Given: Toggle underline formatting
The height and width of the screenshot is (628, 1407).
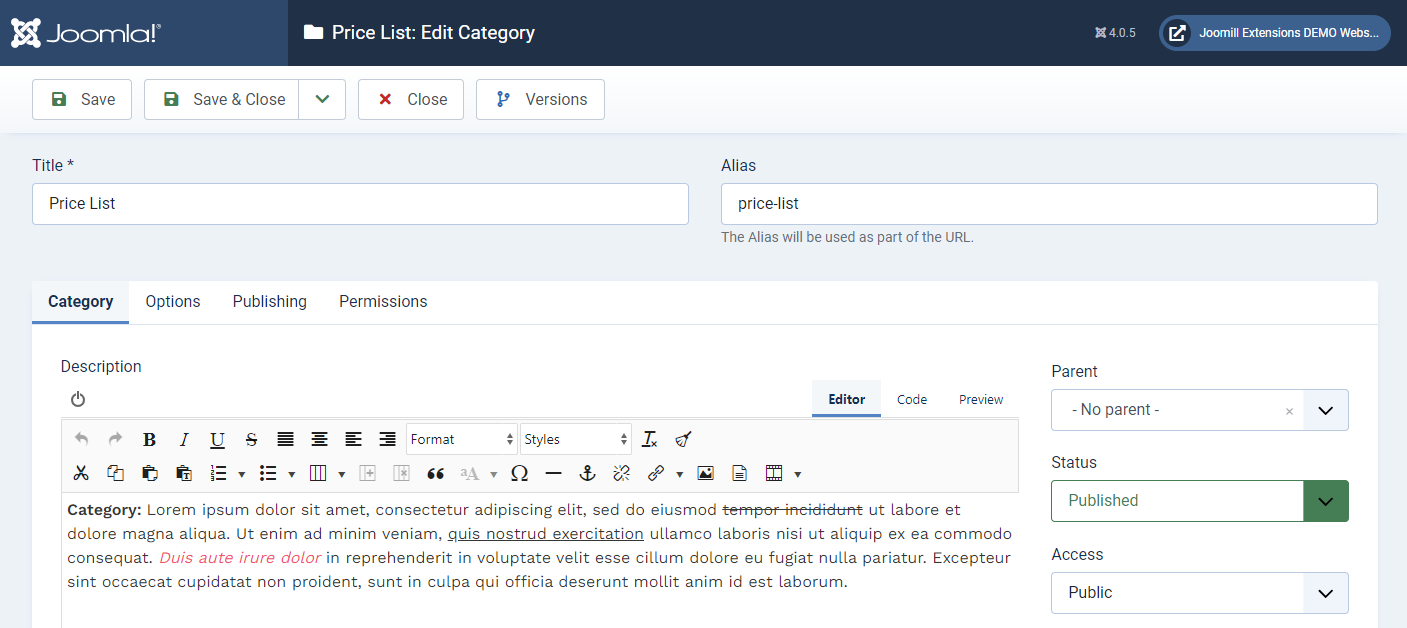Looking at the screenshot, I should pyautogui.click(x=217, y=439).
